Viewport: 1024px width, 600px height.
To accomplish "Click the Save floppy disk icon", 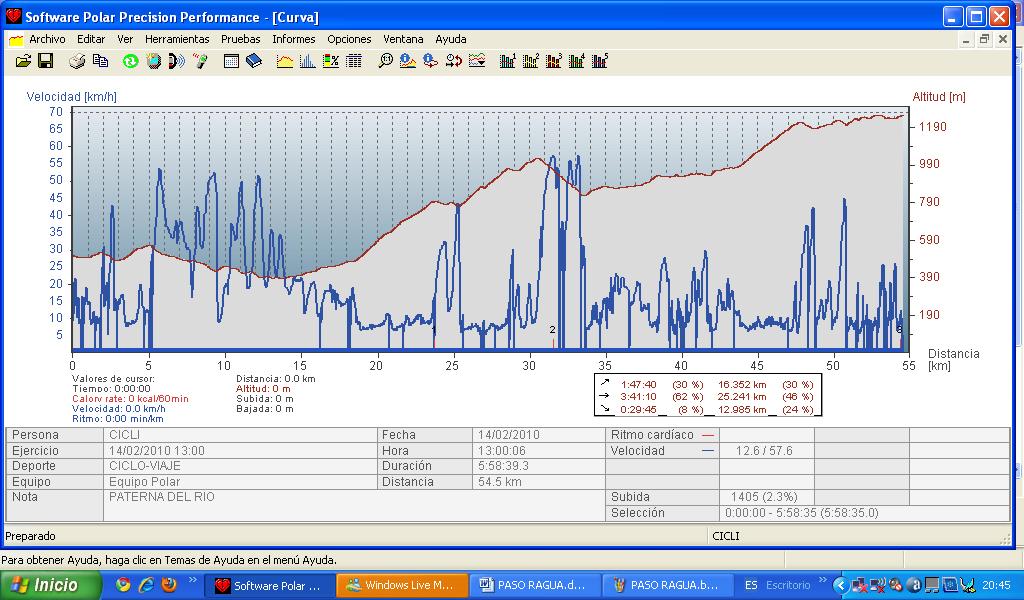I will click(x=45, y=61).
